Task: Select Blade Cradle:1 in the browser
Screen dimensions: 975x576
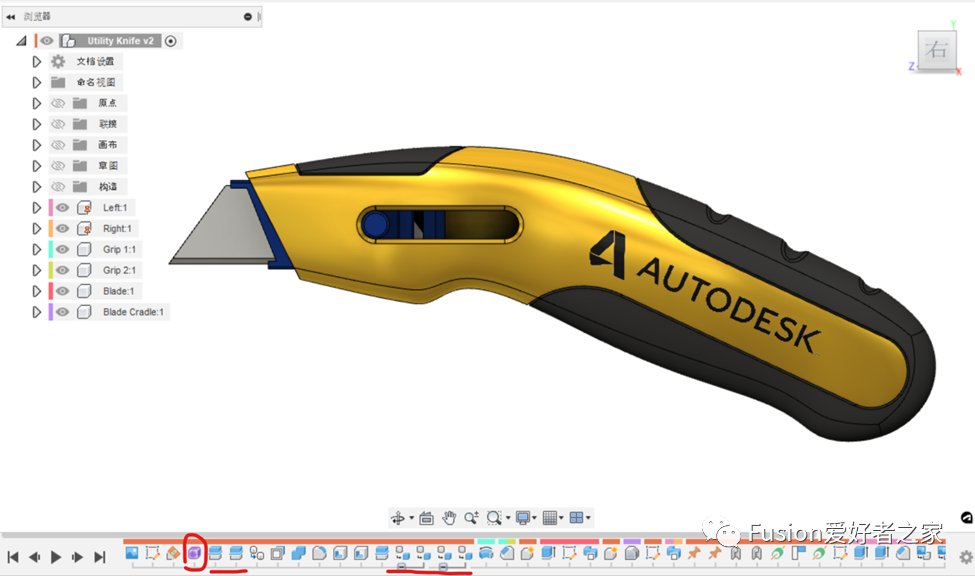Action: pos(134,312)
